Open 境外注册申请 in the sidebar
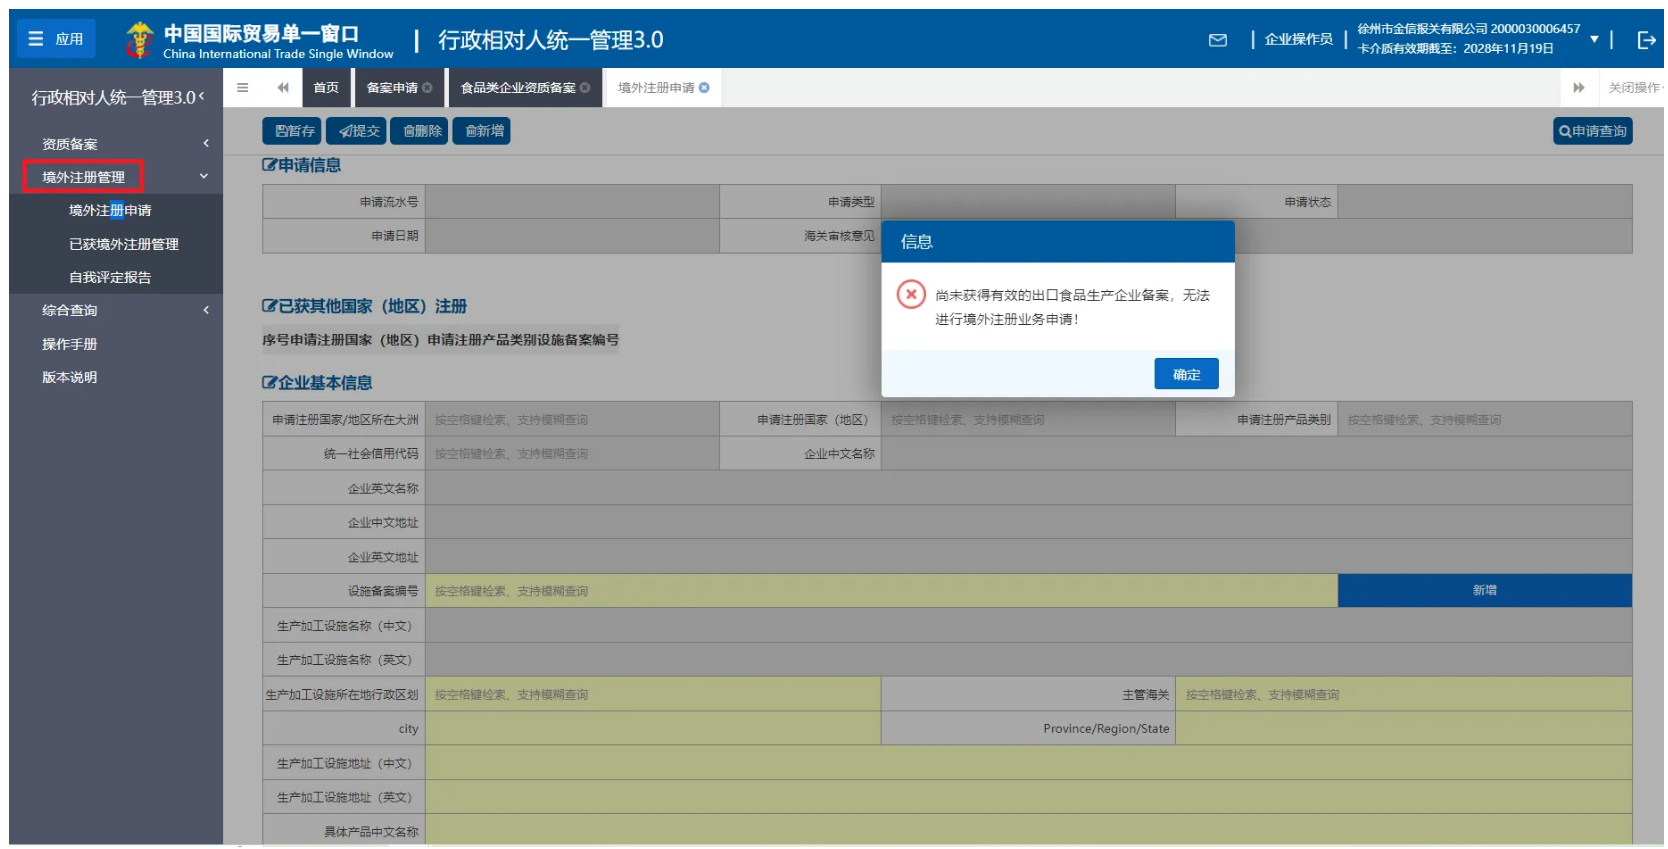 (x=110, y=211)
